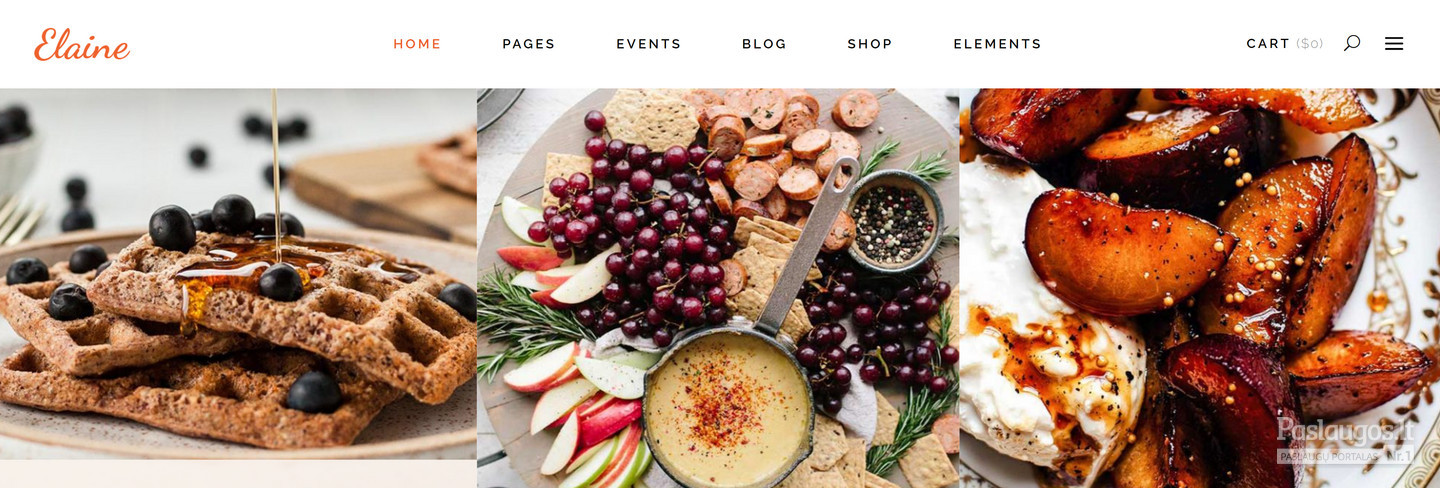Click the Paslaugos.lt watermark logo
Screen dimensions: 1440x488
(x=1347, y=430)
